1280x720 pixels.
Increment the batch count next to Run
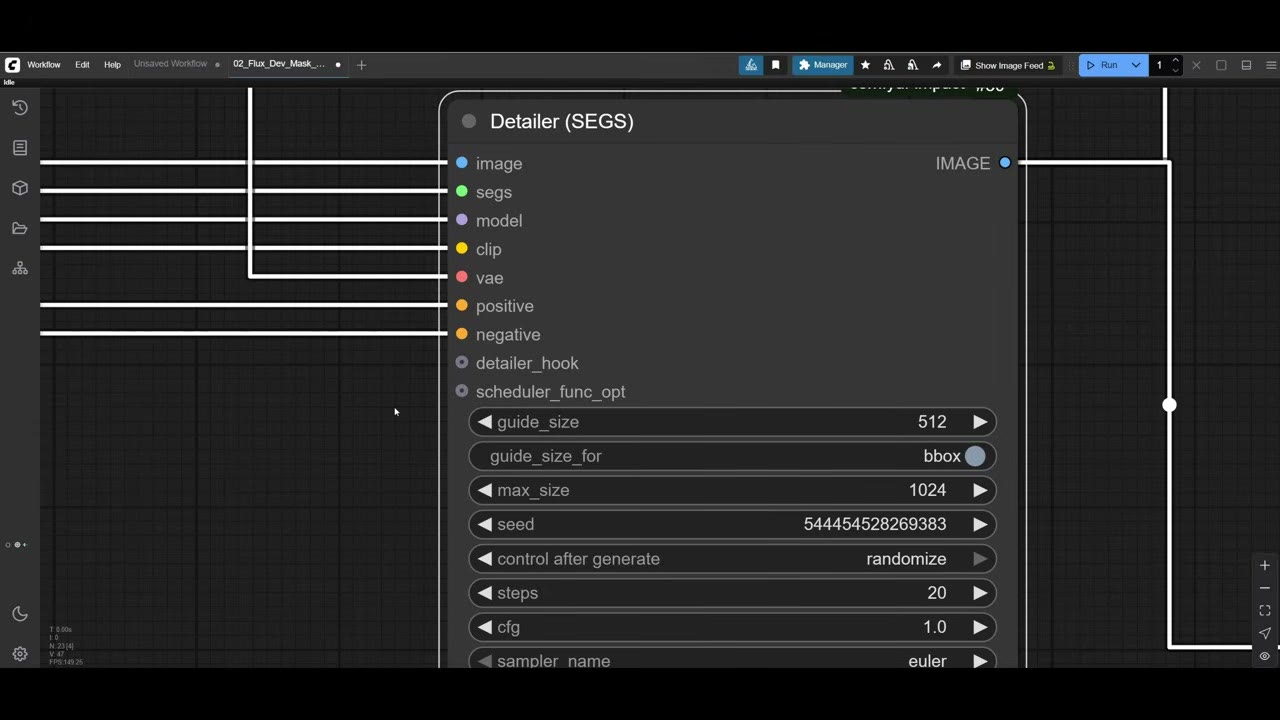point(1175,61)
